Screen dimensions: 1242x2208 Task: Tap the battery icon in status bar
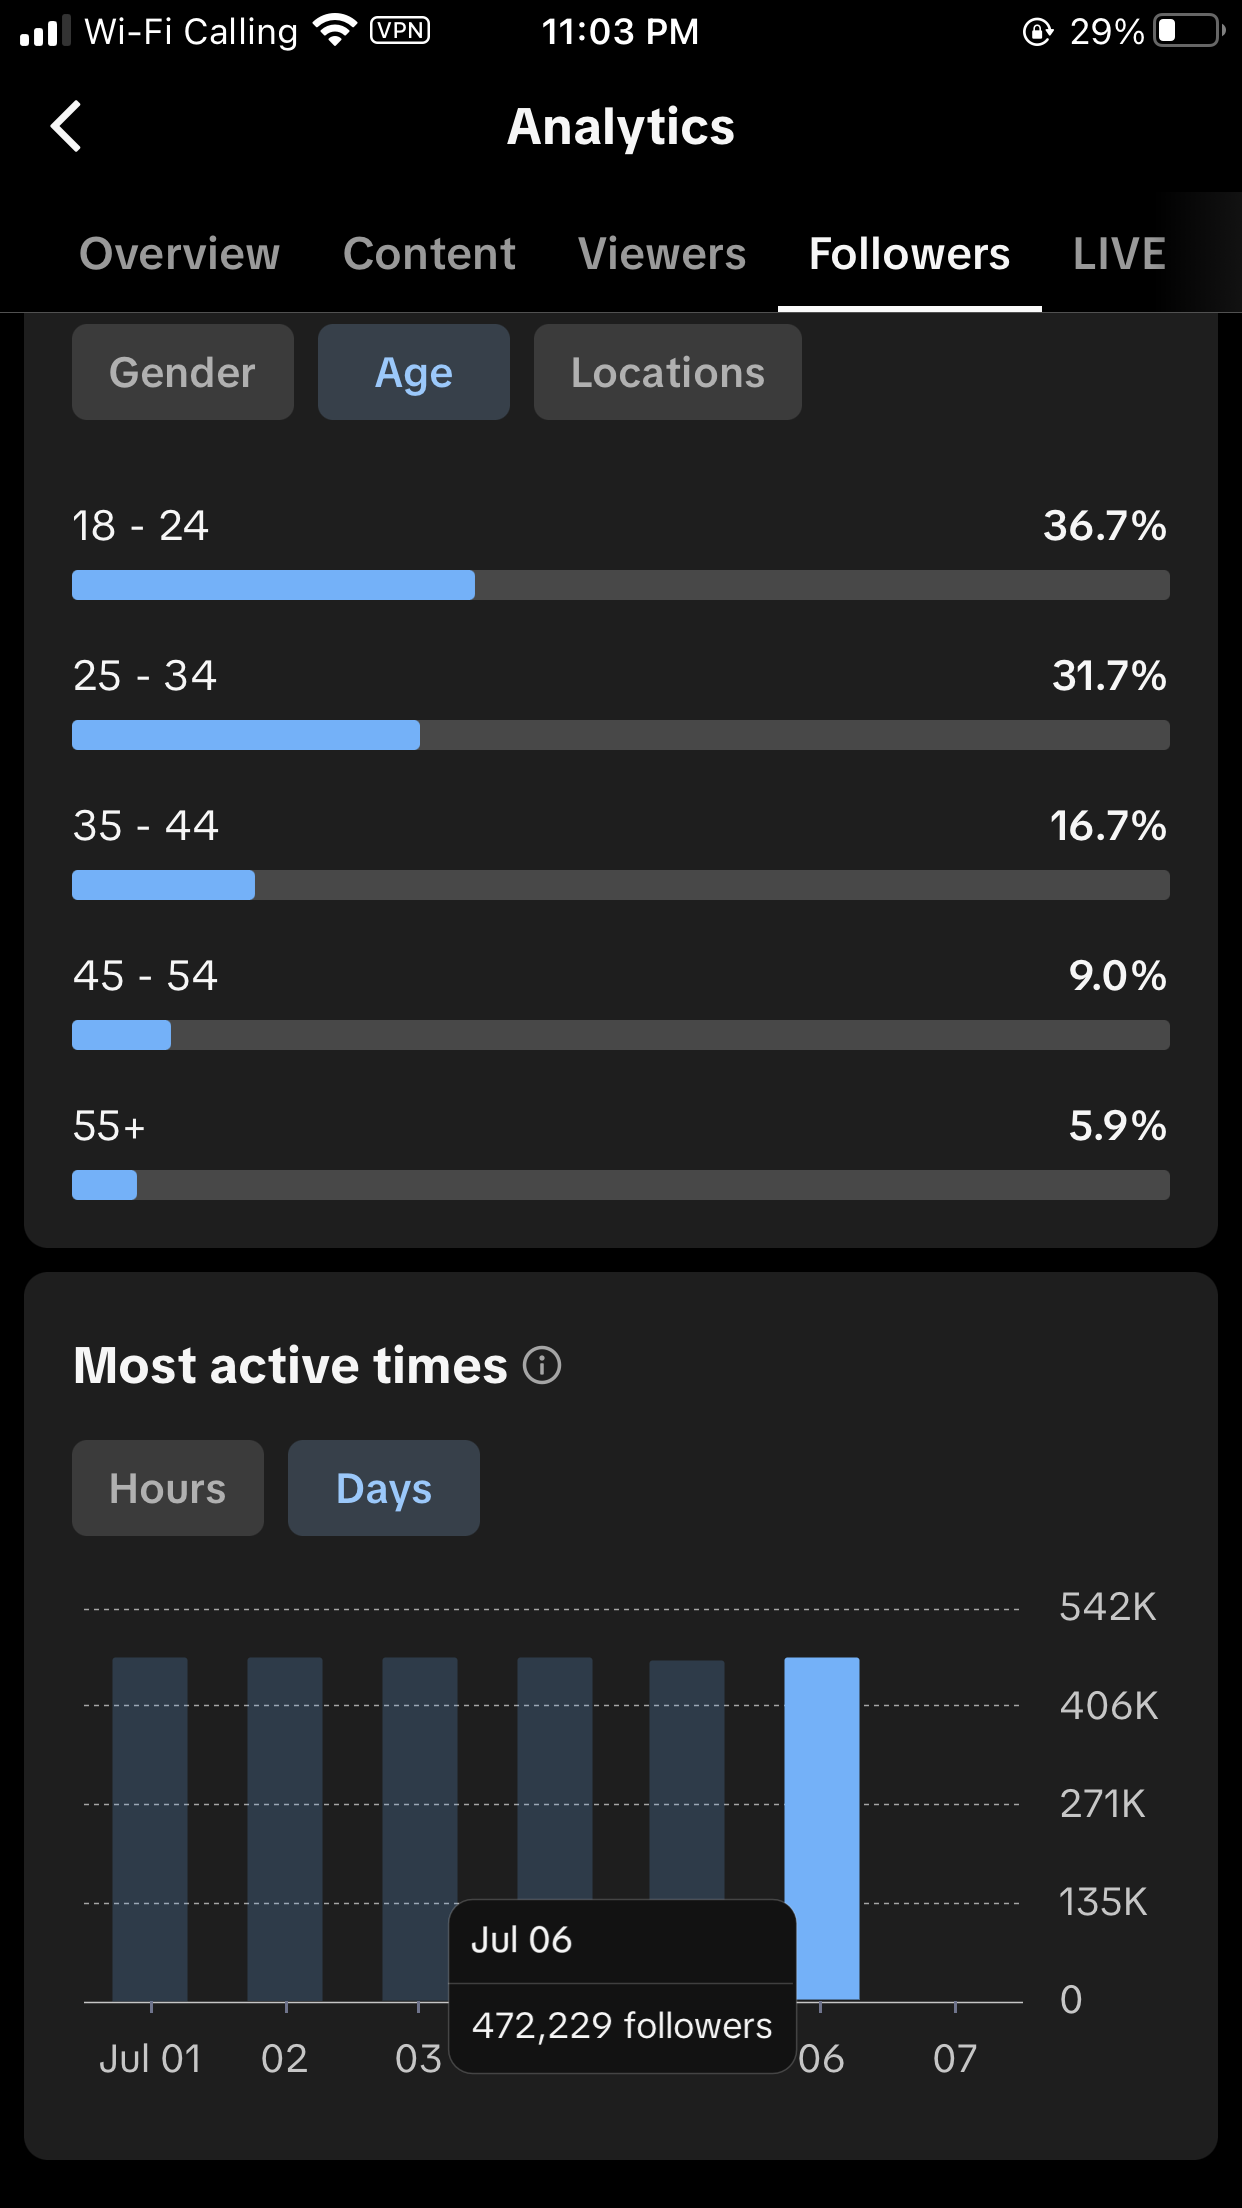pyautogui.click(x=1188, y=31)
